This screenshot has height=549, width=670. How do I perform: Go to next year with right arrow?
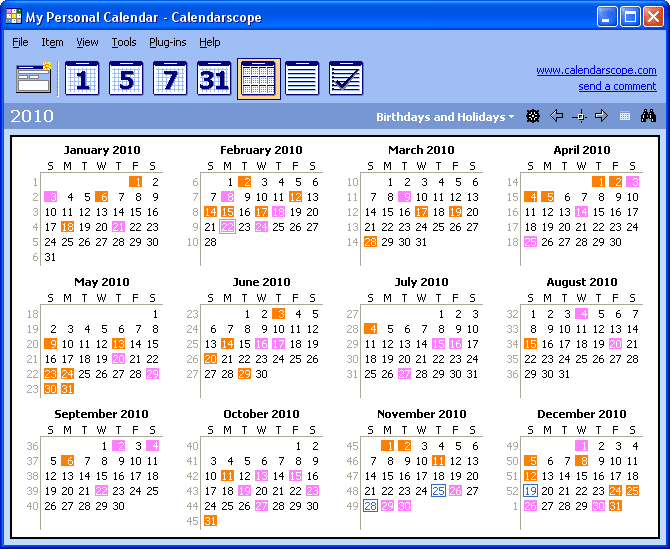pos(601,116)
